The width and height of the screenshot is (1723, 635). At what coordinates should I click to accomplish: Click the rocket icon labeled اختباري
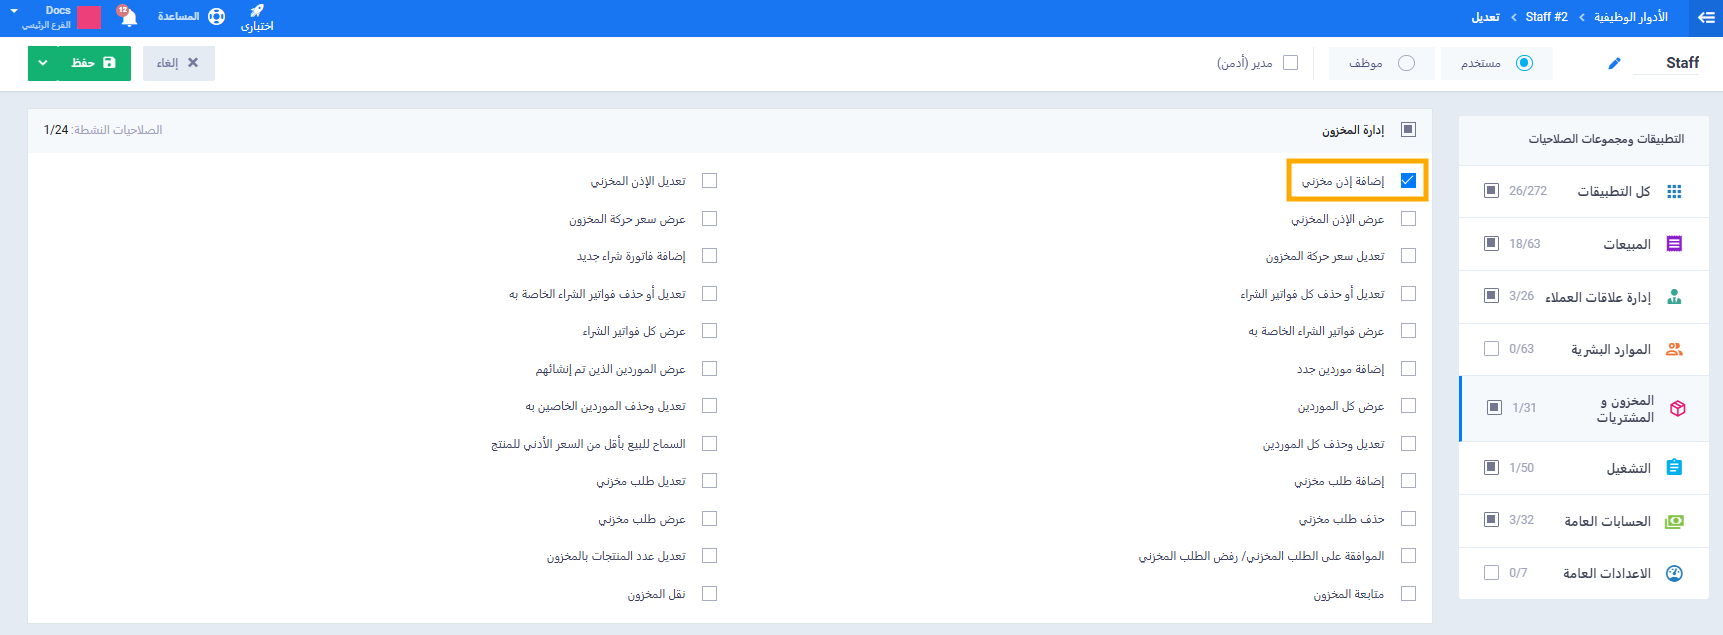pos(257,11)
